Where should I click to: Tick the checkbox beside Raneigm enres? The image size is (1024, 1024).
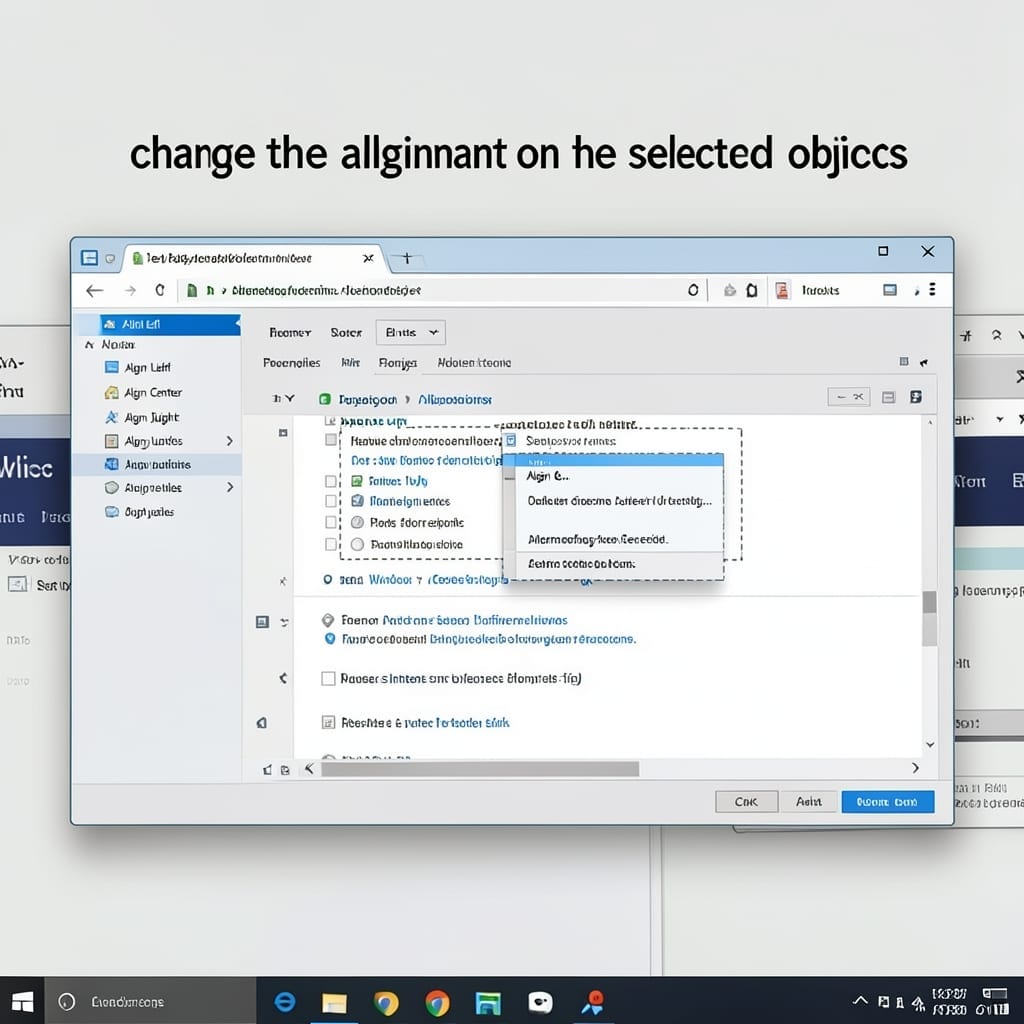[331, 501]
